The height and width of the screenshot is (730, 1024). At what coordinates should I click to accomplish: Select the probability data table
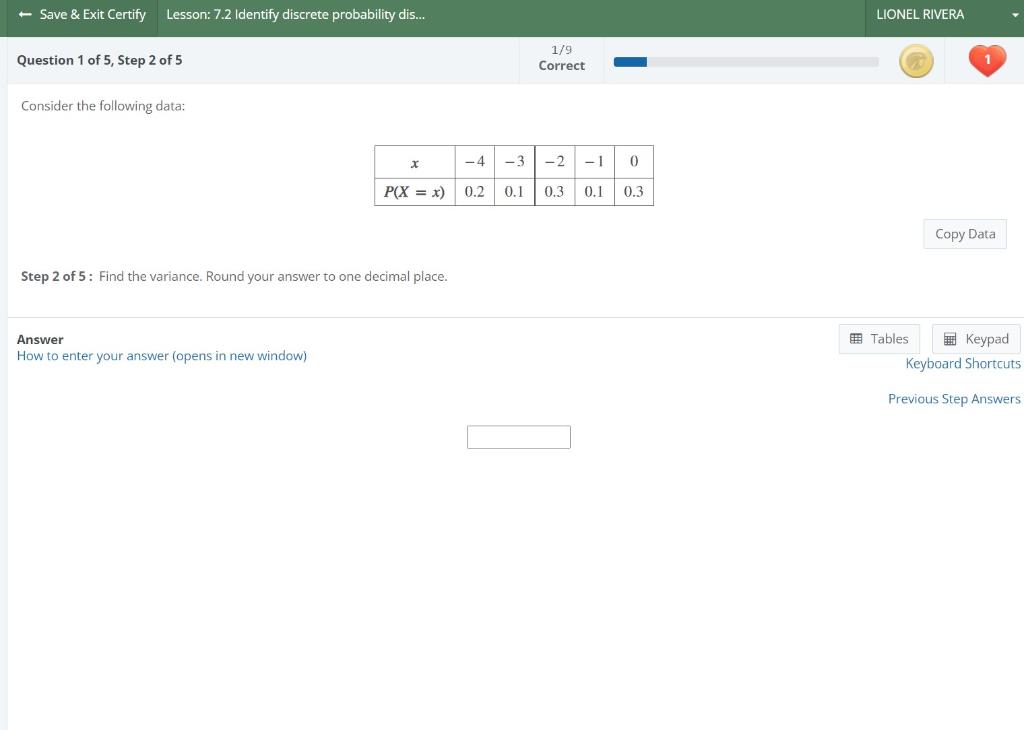point(514,176)
